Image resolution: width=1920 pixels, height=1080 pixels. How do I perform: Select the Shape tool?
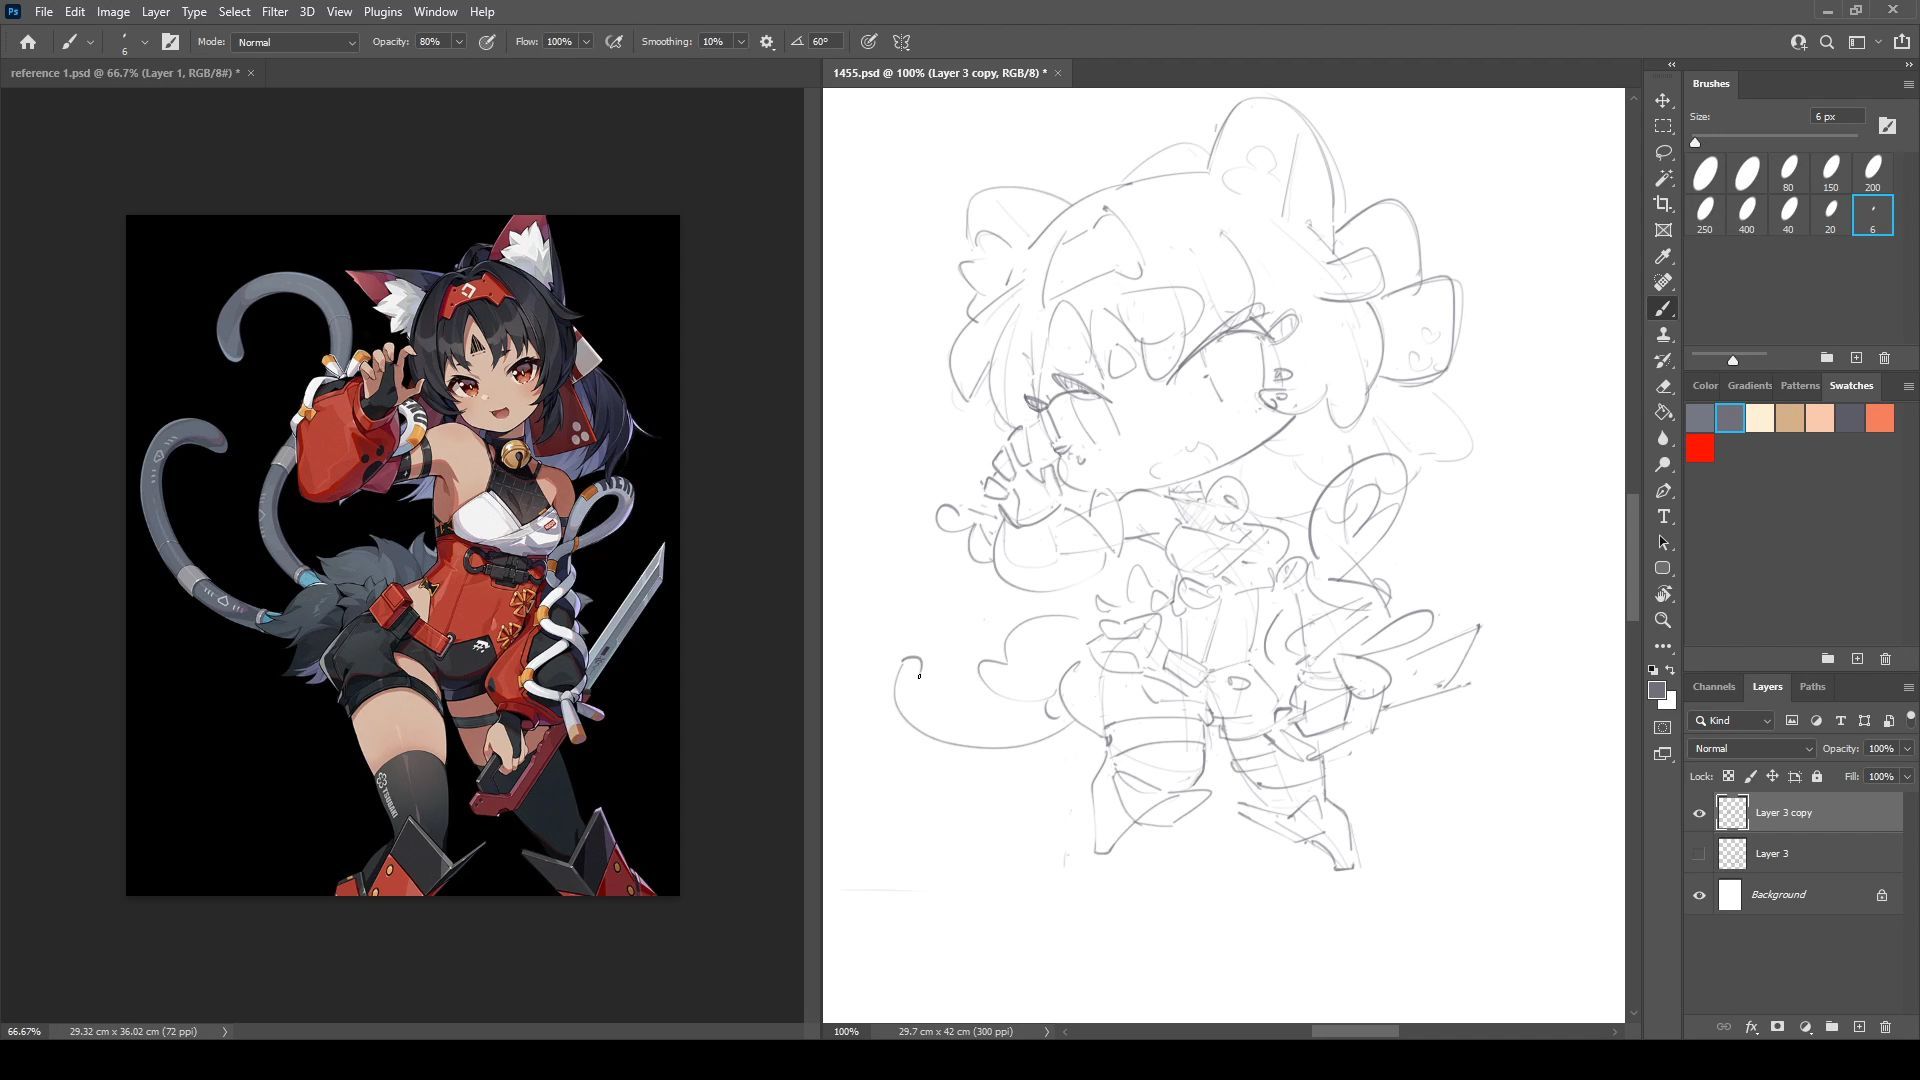coord(1663,568)
